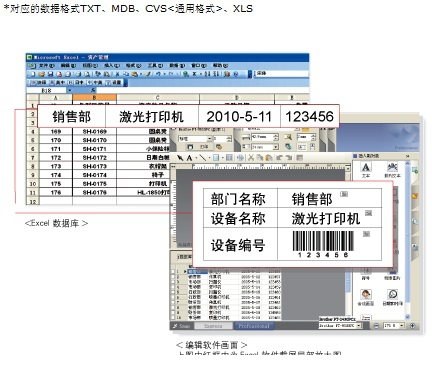The width and height of the screenshot is (432, 369).
Task: Select Excel cell containing SH-0175
Action: point(94,184)
